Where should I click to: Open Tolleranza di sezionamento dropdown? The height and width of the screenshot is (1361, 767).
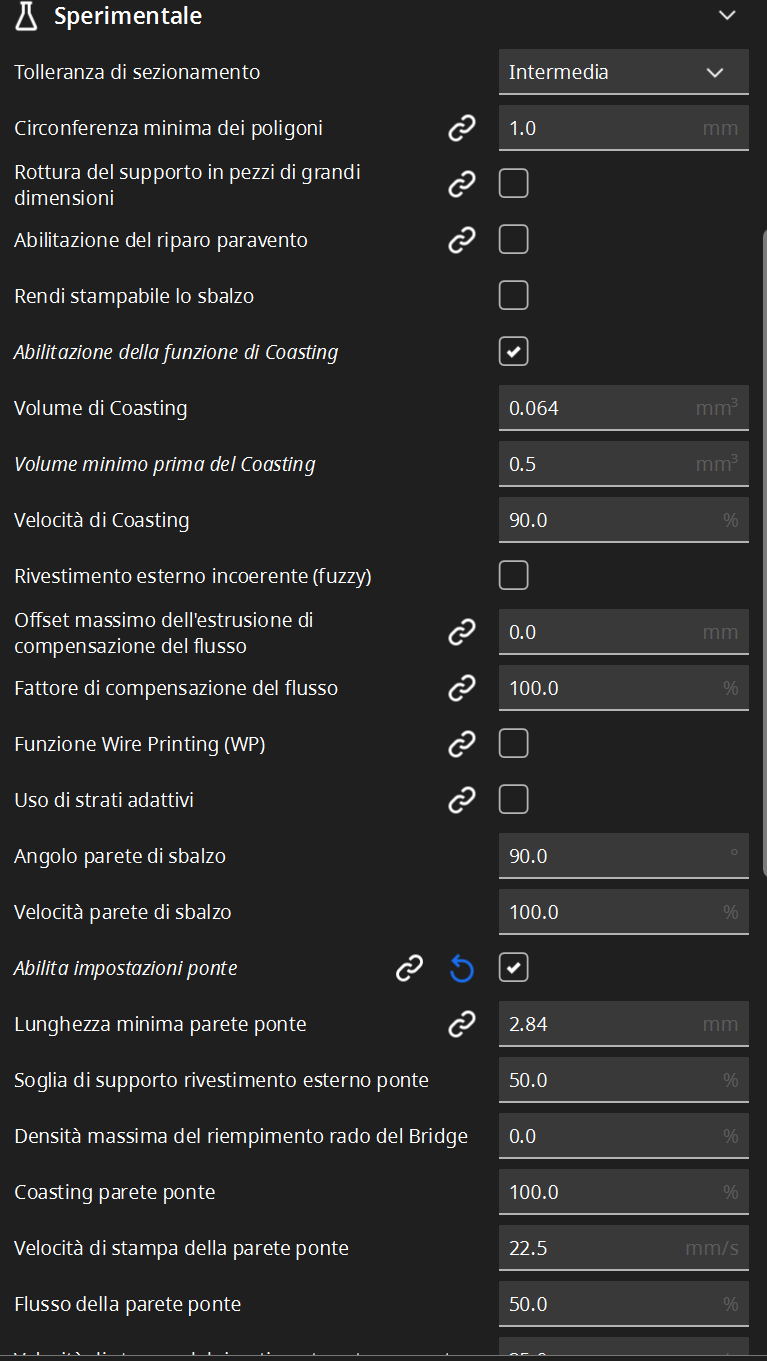(x=624, y=72)
